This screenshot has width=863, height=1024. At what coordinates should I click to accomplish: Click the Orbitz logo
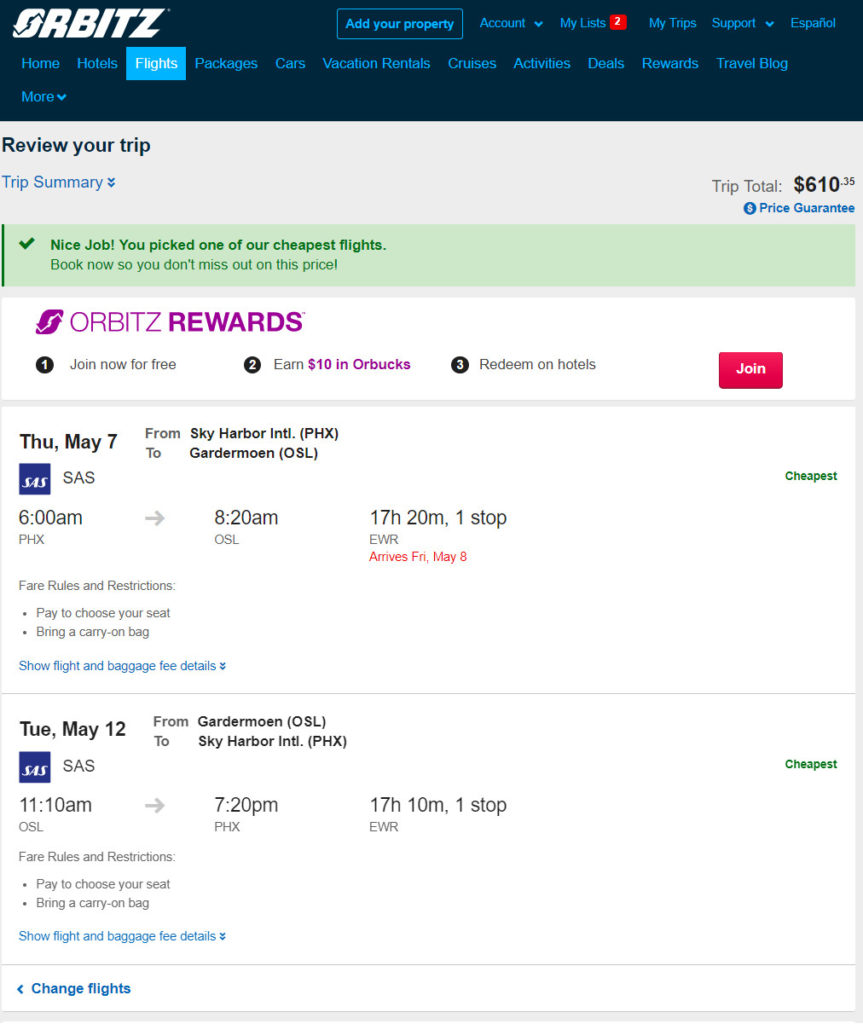(x=90, y=24)
